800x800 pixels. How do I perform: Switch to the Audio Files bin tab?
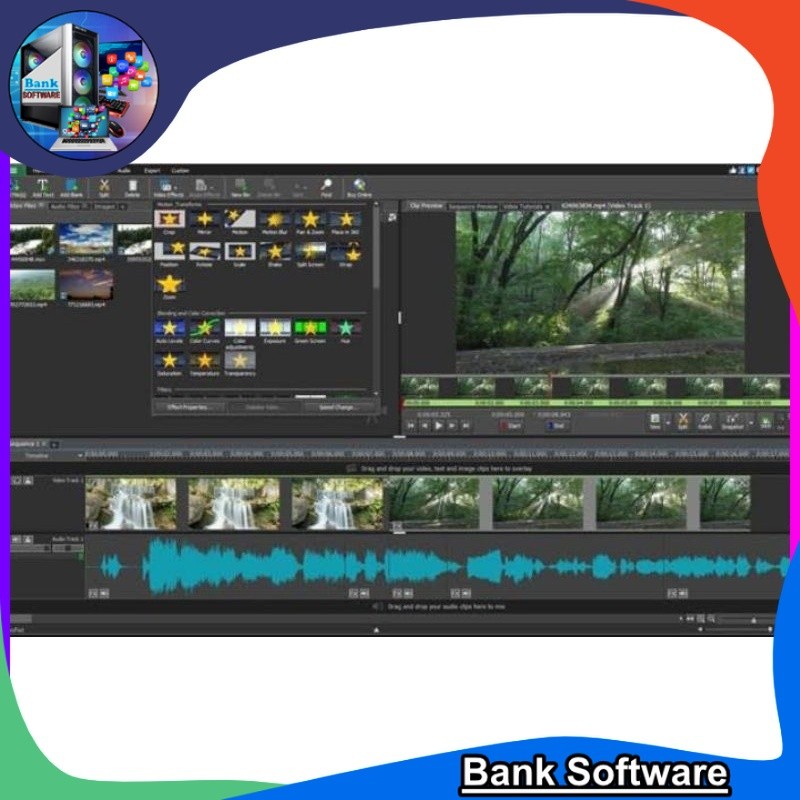(67, 206)
